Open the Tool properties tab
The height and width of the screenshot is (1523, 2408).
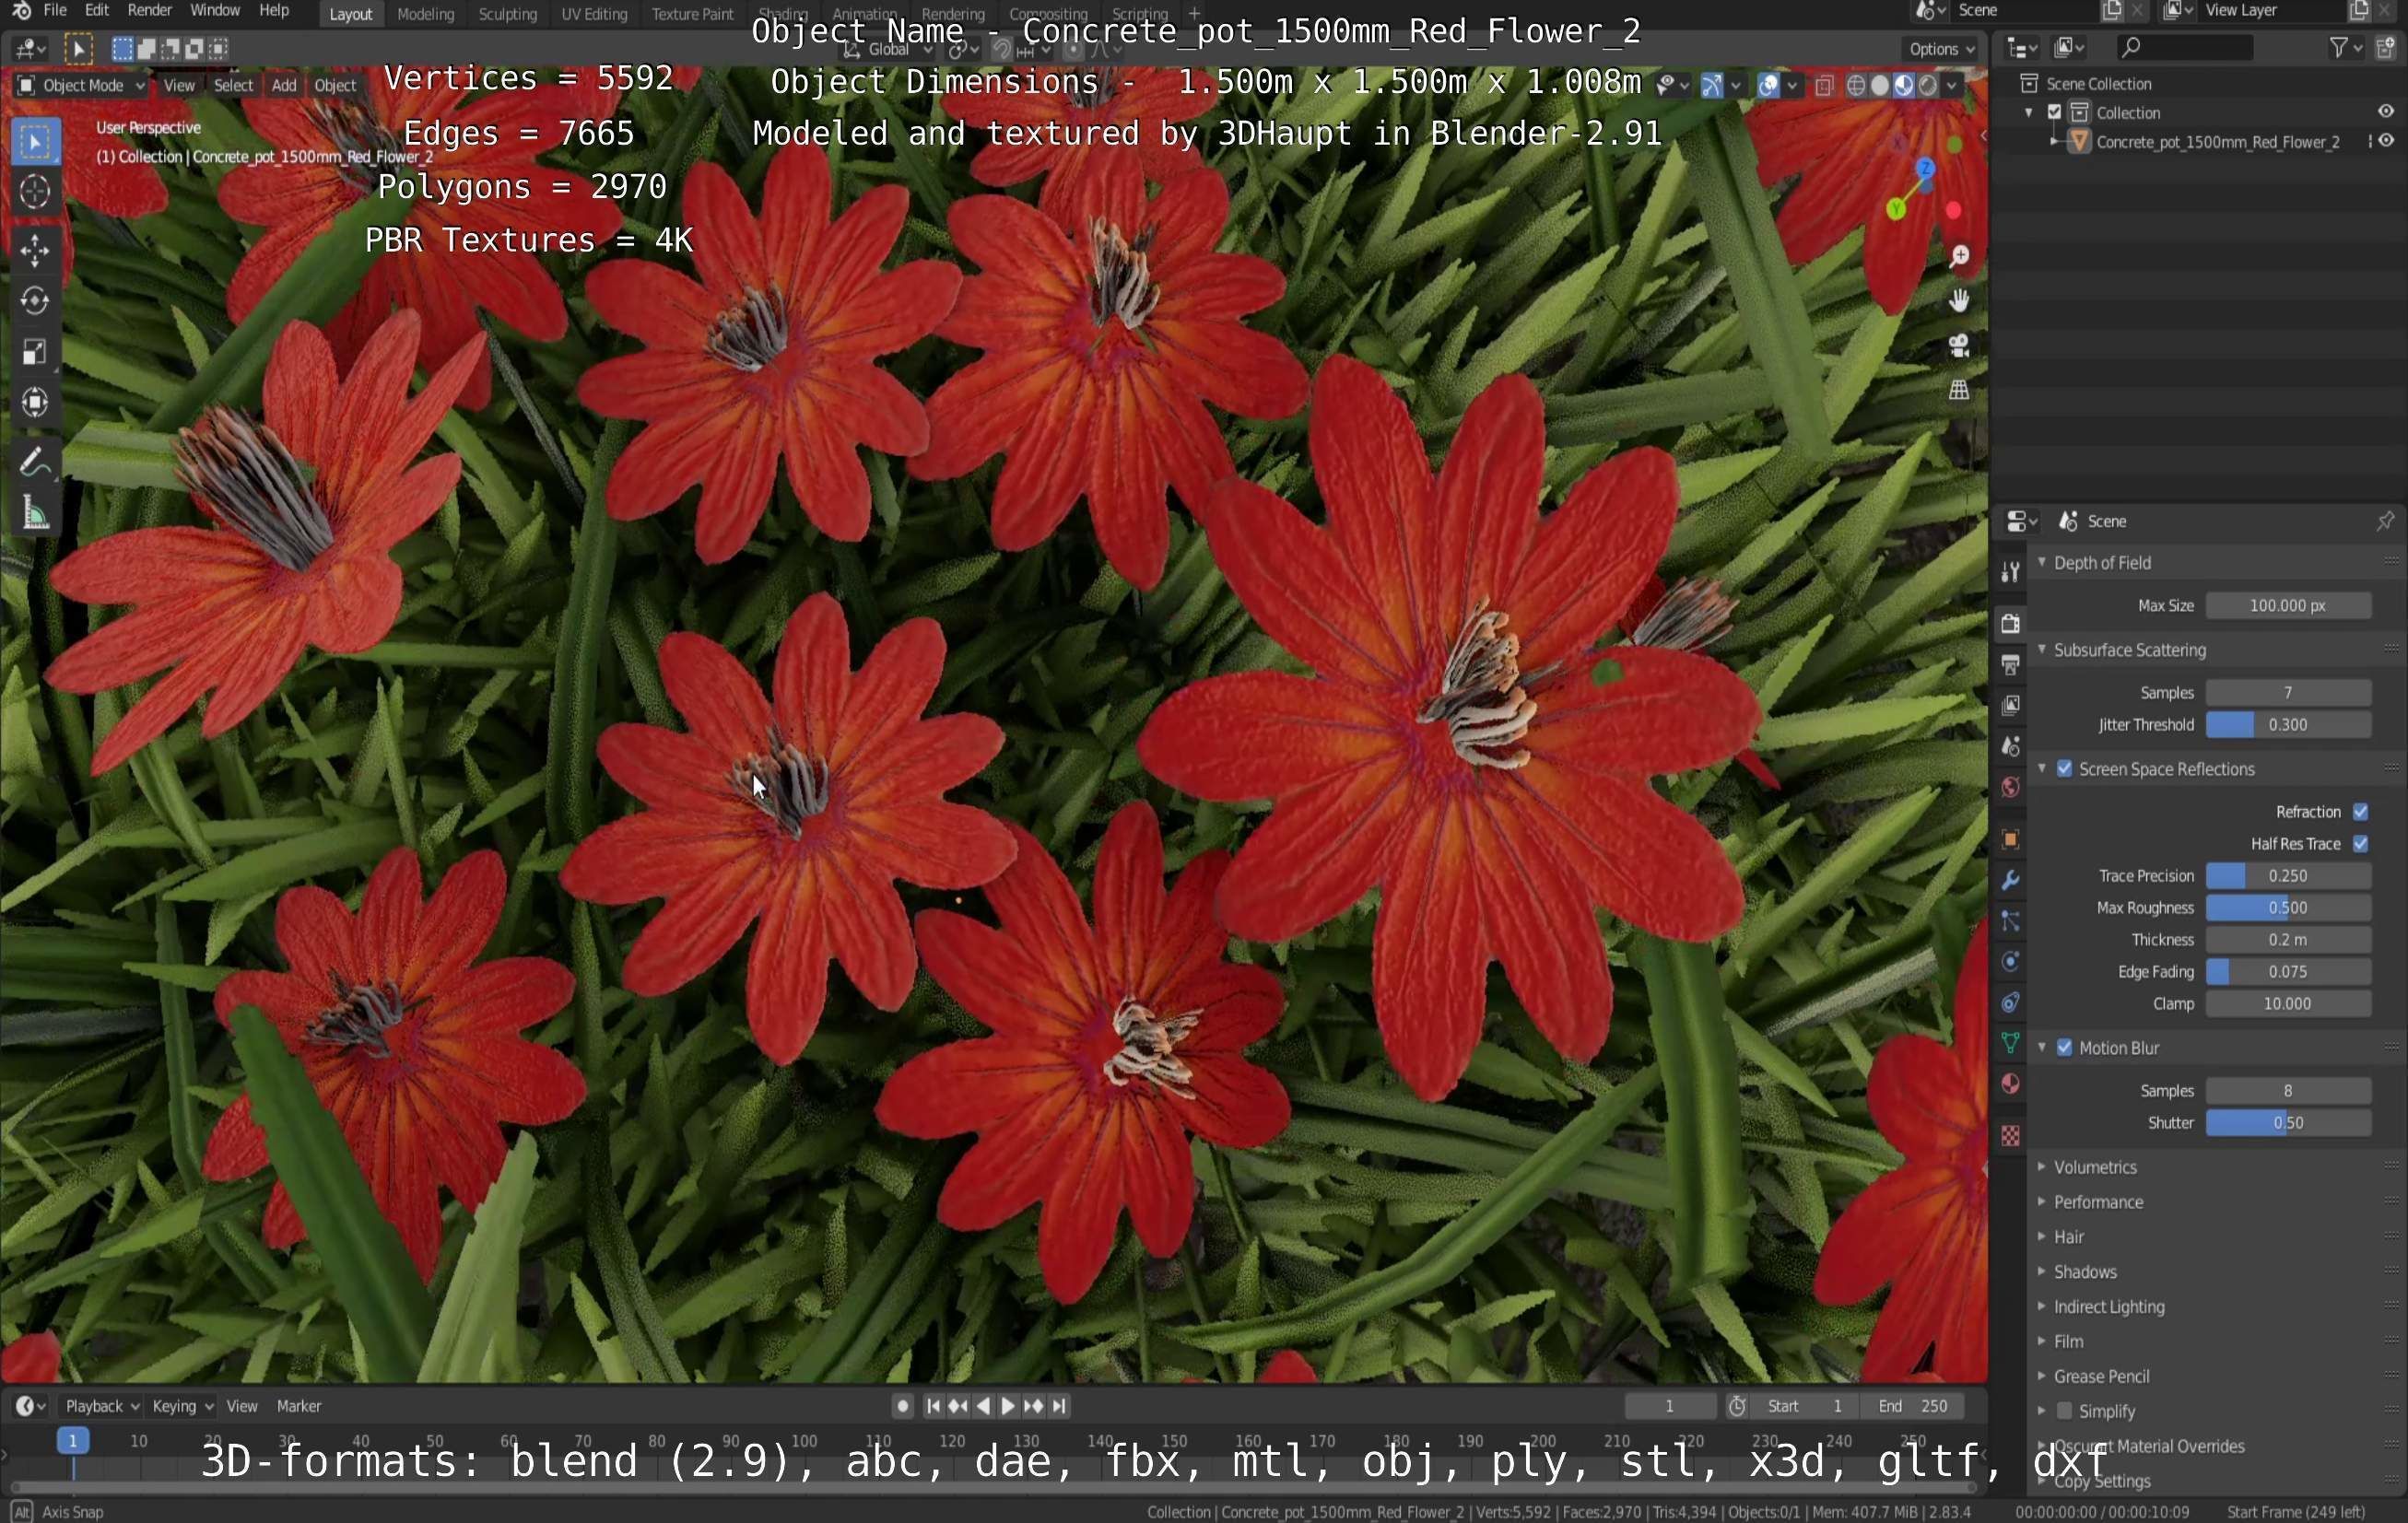click(2010, 571)
